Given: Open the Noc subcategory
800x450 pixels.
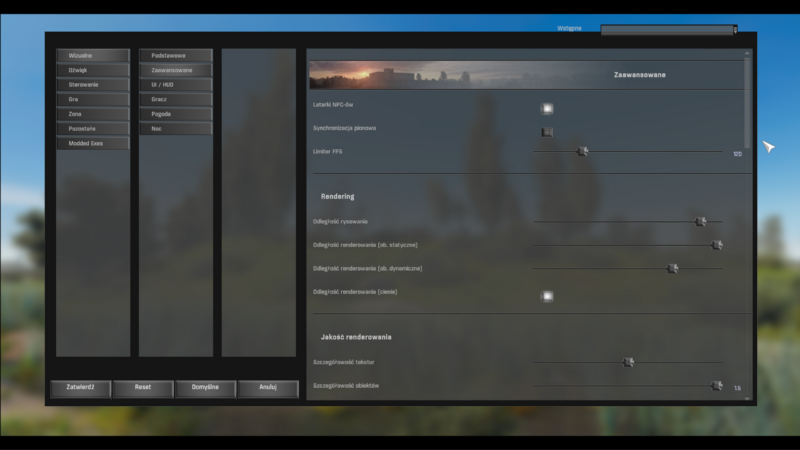Looking at the screenshot, I should (x=176, y=129).
